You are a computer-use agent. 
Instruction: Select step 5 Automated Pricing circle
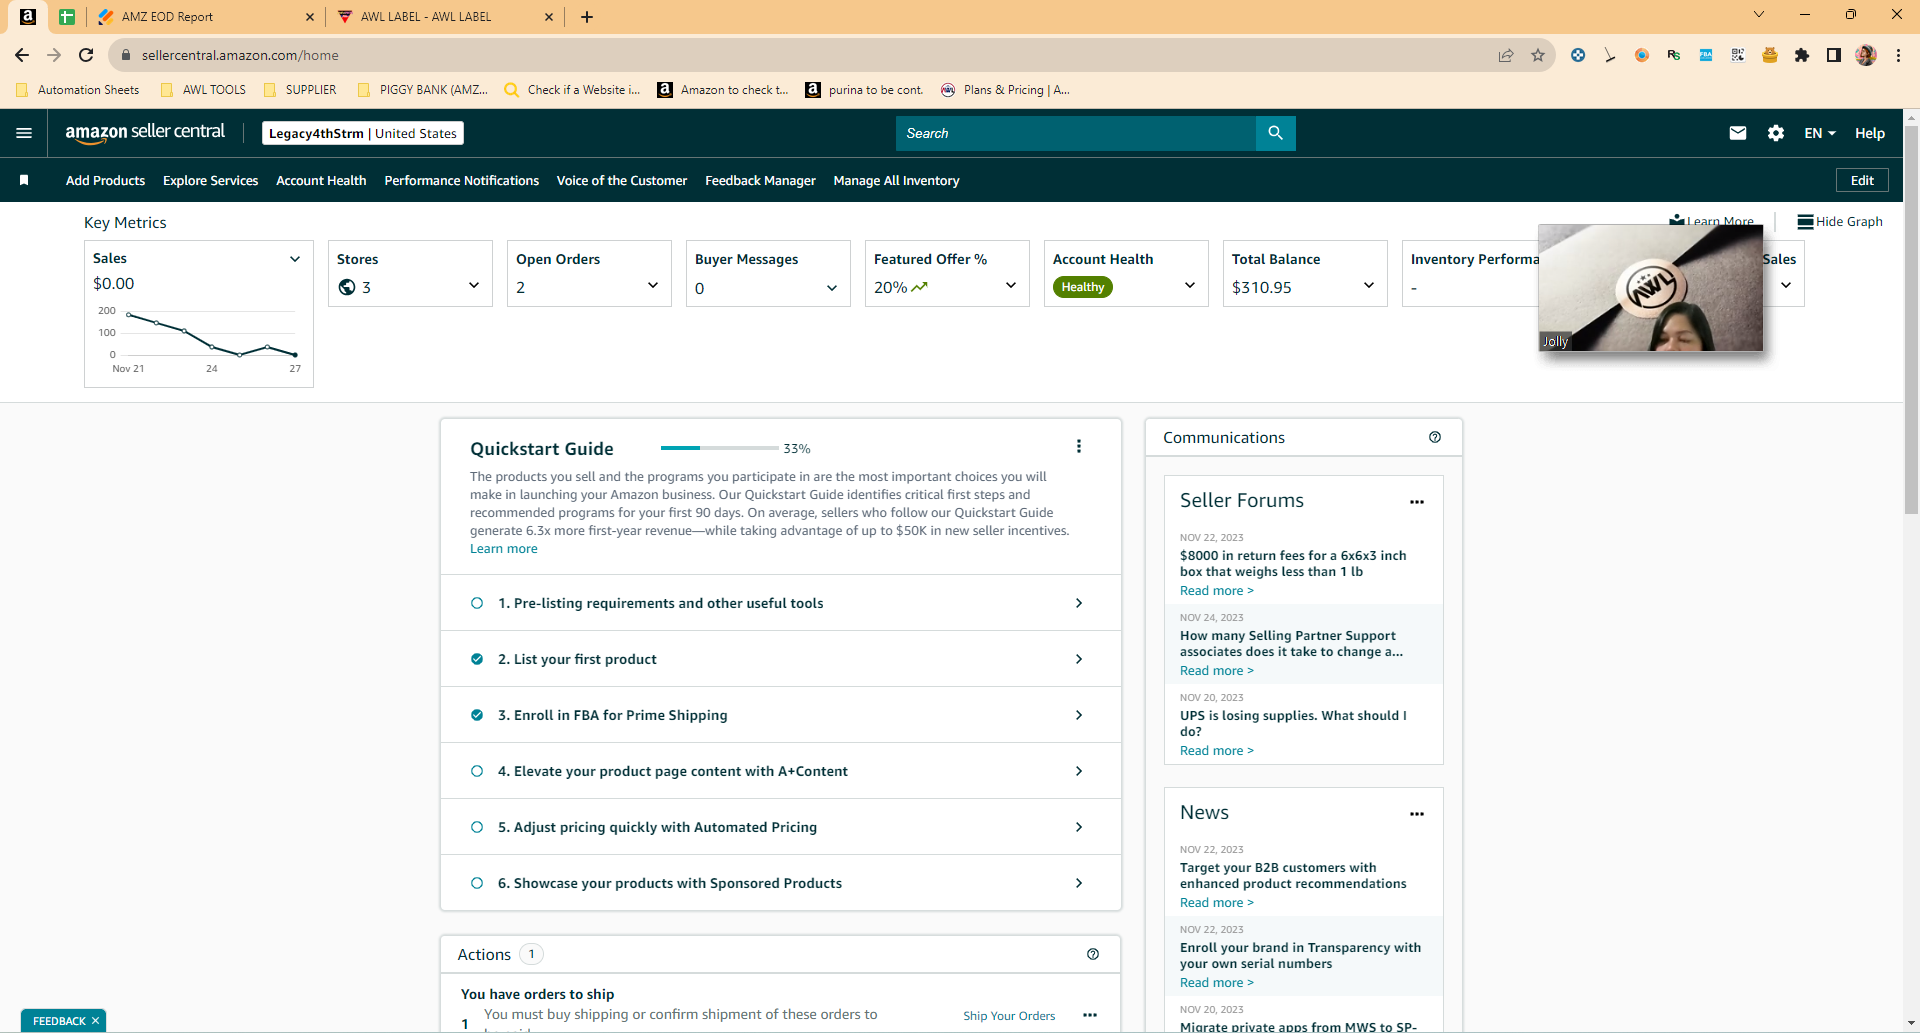point(477,827)
